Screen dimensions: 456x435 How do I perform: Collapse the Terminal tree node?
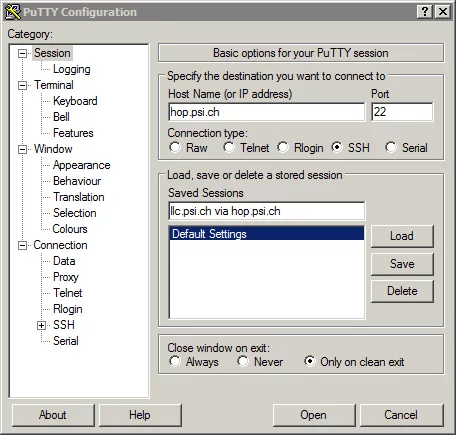tap(22, 85)
